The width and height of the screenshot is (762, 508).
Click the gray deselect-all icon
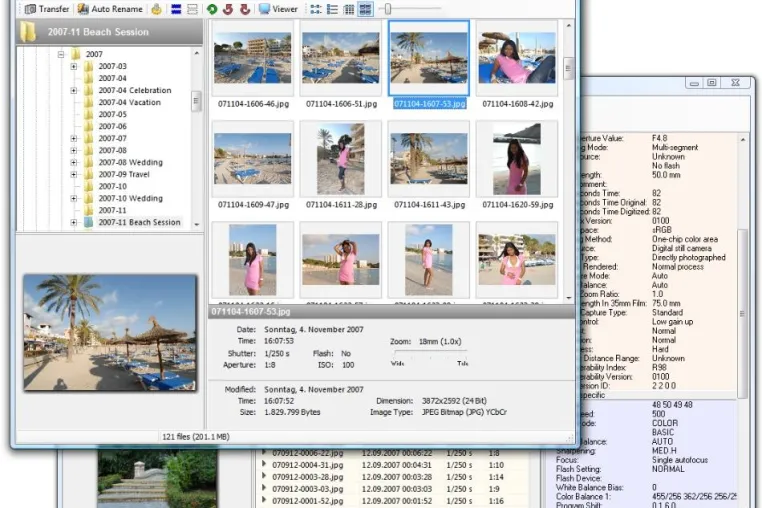(192, 9)
